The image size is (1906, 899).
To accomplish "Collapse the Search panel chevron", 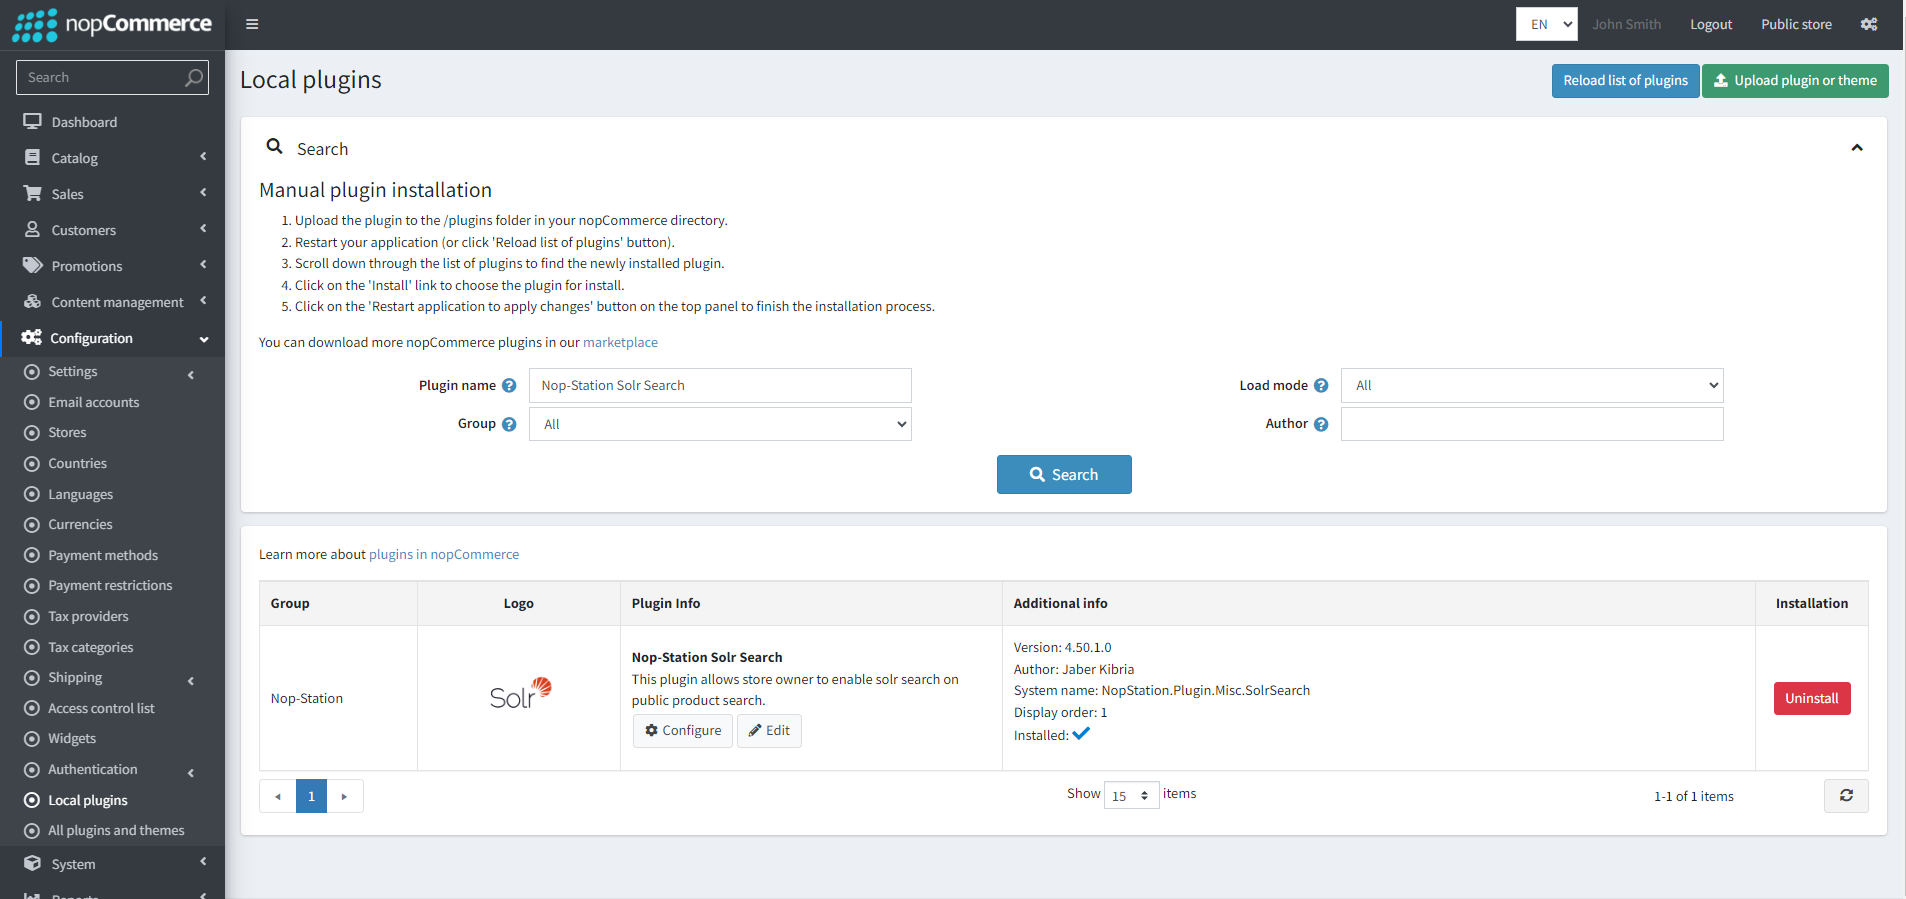I will pyautogui.click(x=1857, y=148).
